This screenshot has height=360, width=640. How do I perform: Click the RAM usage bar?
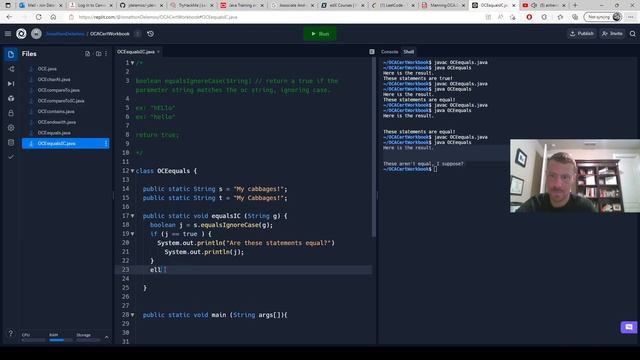[x=60, y=340]
